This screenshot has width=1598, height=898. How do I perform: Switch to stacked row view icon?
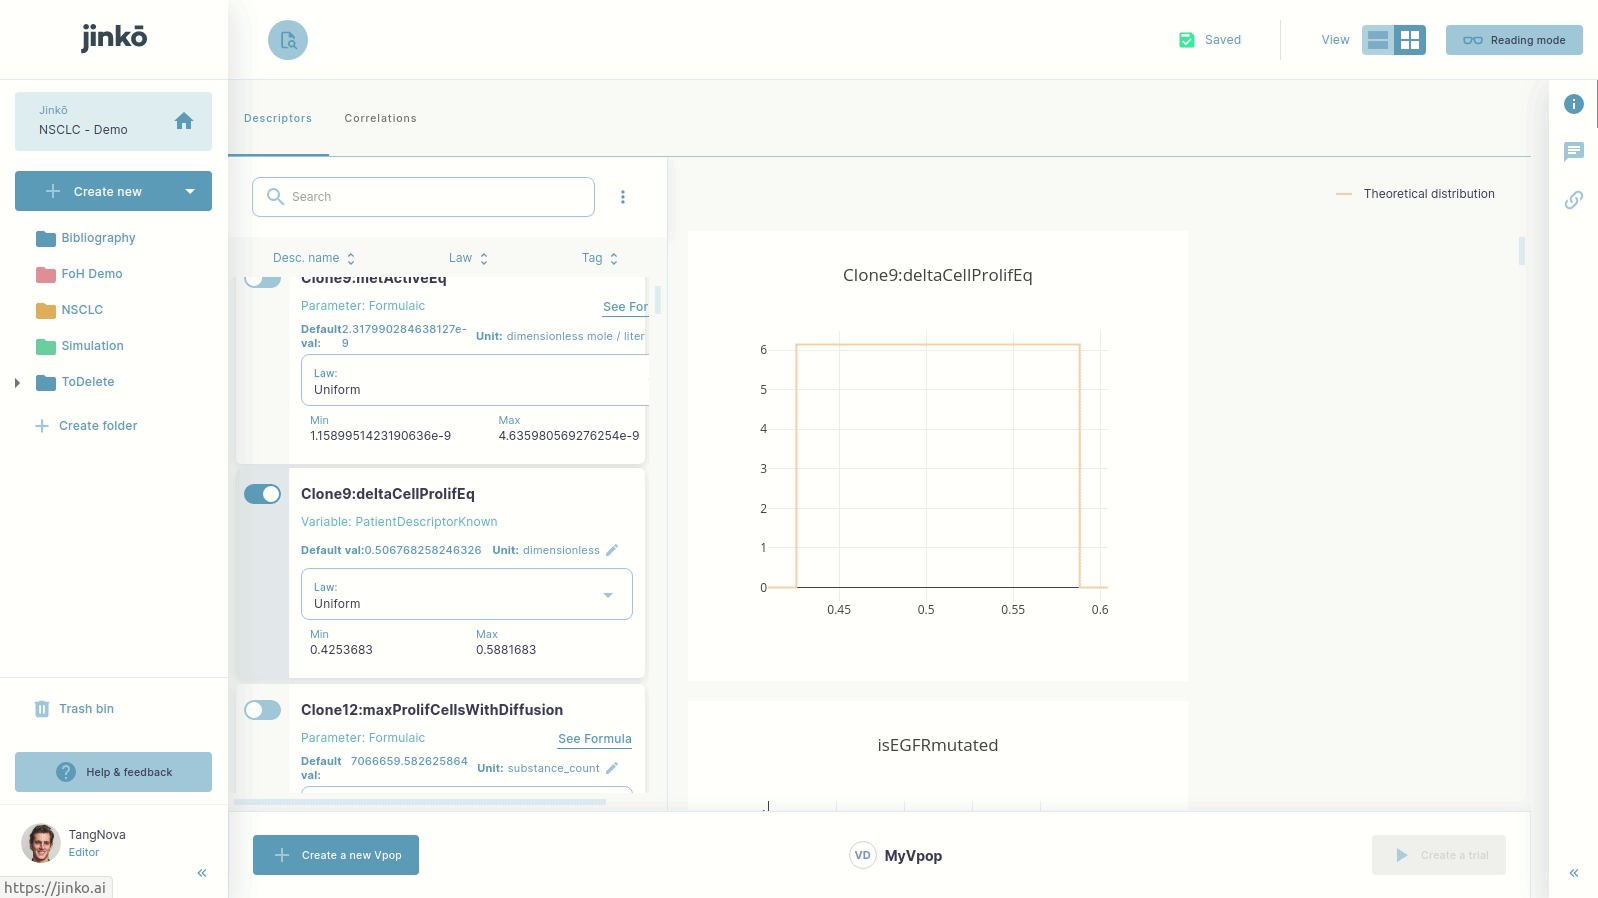(x=1378, y=40)
